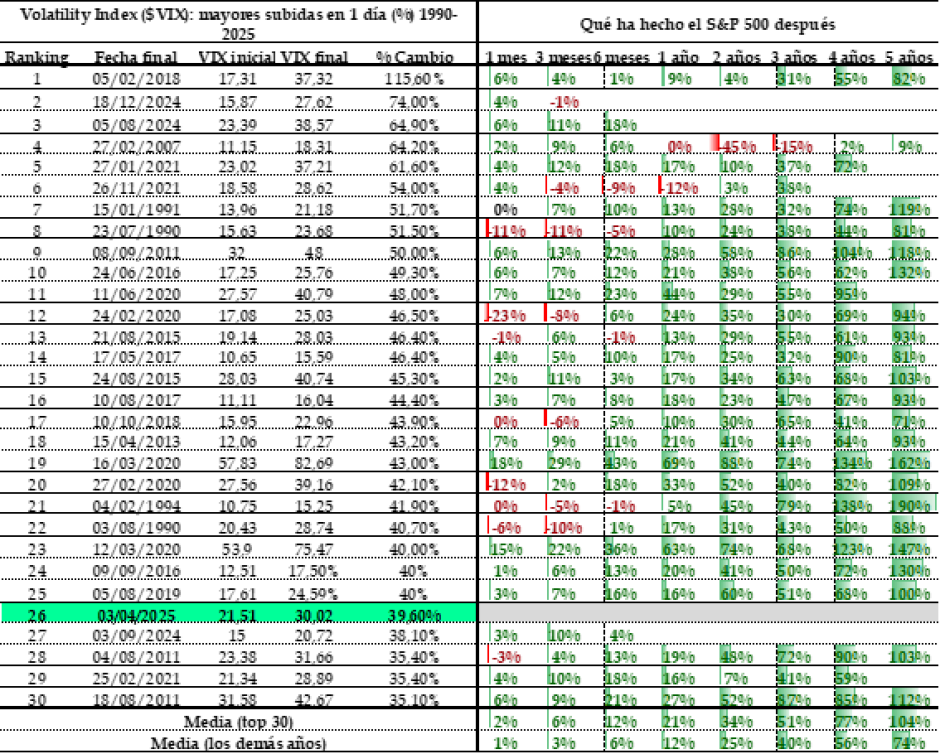This screenshot has height=754, width=940.
Task: Select the '2 años' column header
Action: click(736, 58)
